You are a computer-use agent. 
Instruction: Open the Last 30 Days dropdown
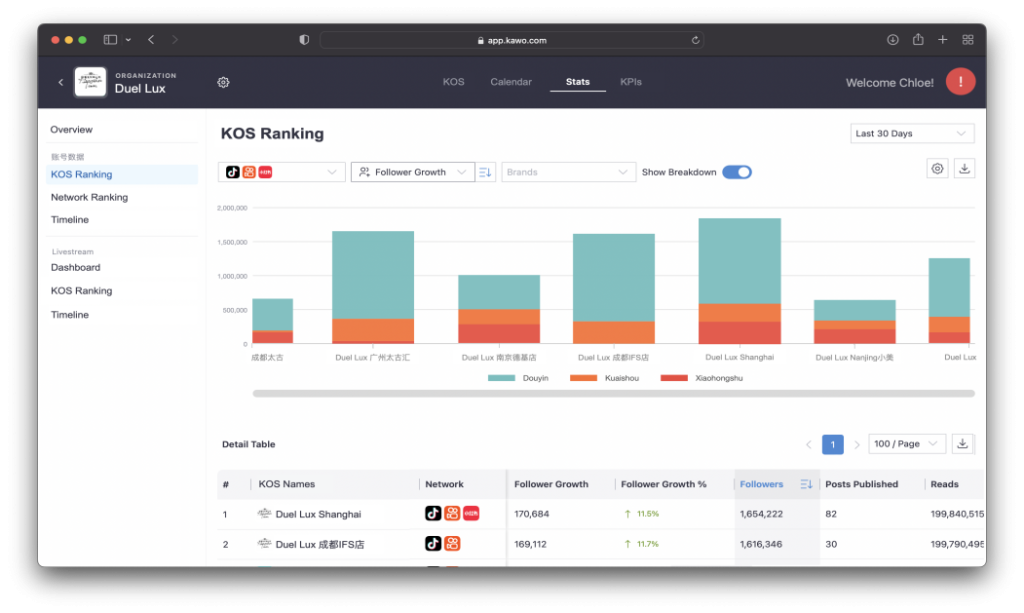click(910, 134)
